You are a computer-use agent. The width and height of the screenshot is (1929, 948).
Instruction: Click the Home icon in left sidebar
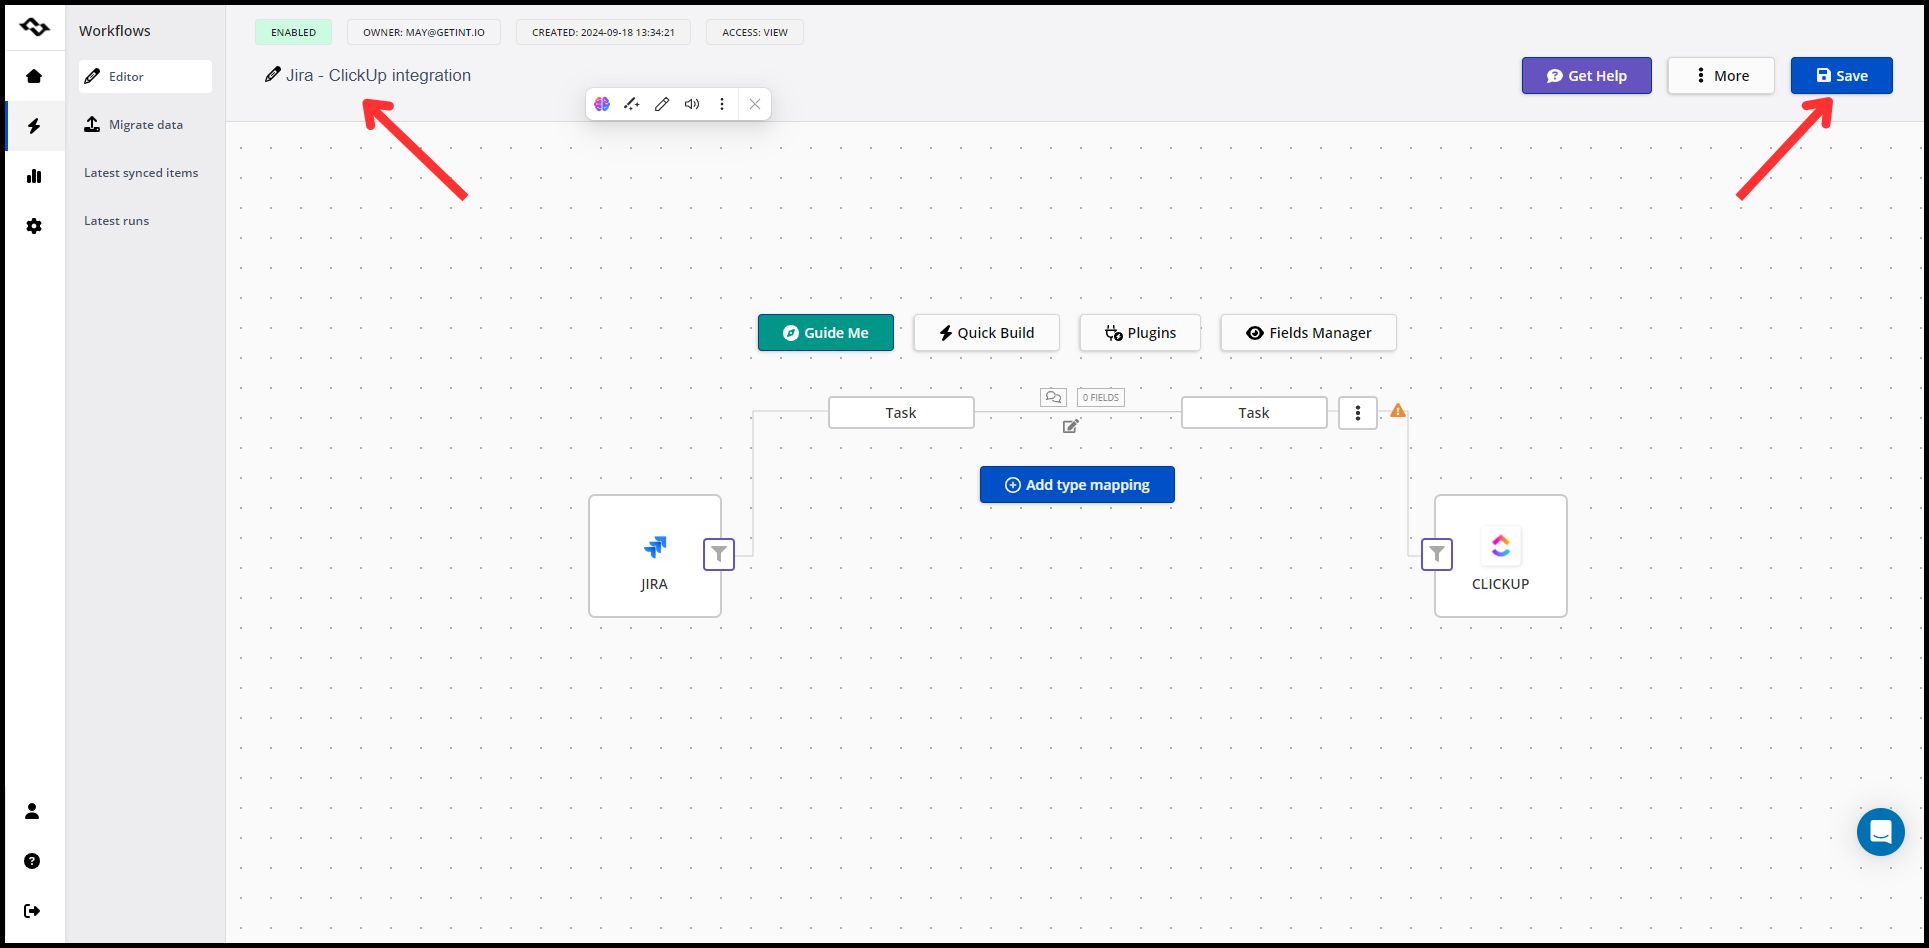(34, 76)
